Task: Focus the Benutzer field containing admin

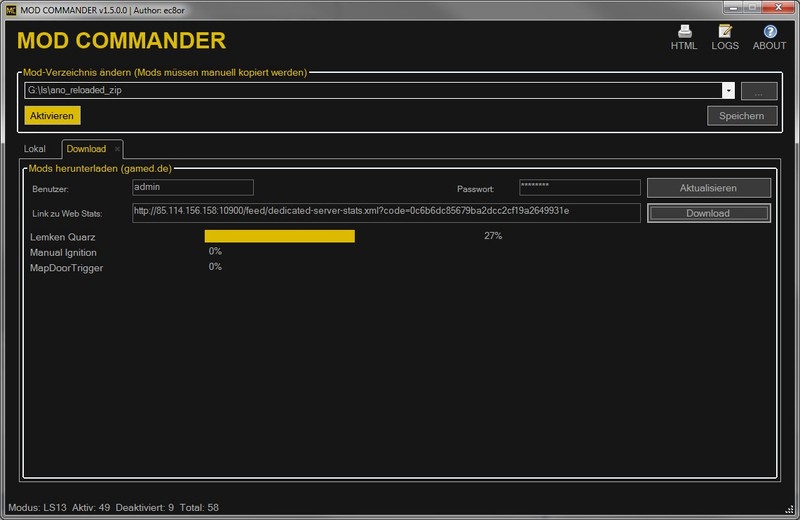Action: pos(193,187)
